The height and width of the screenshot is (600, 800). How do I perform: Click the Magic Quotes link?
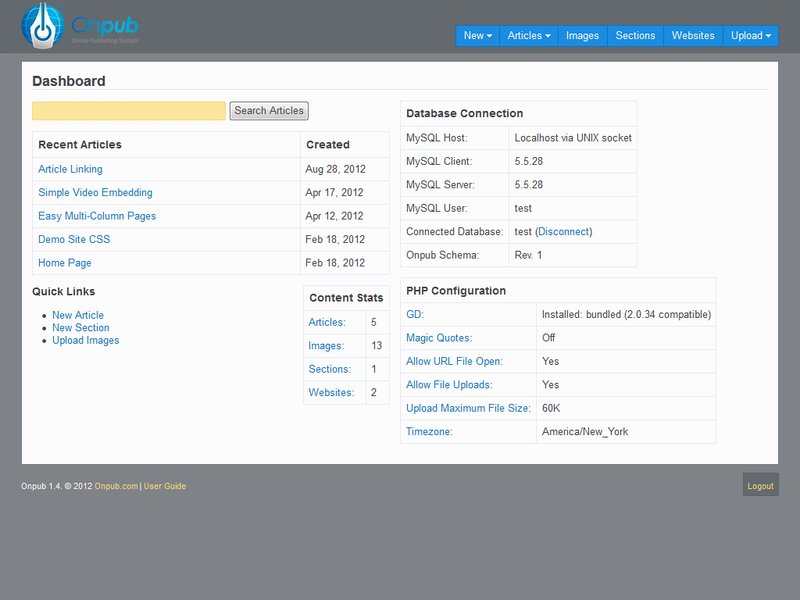(439, 338)
